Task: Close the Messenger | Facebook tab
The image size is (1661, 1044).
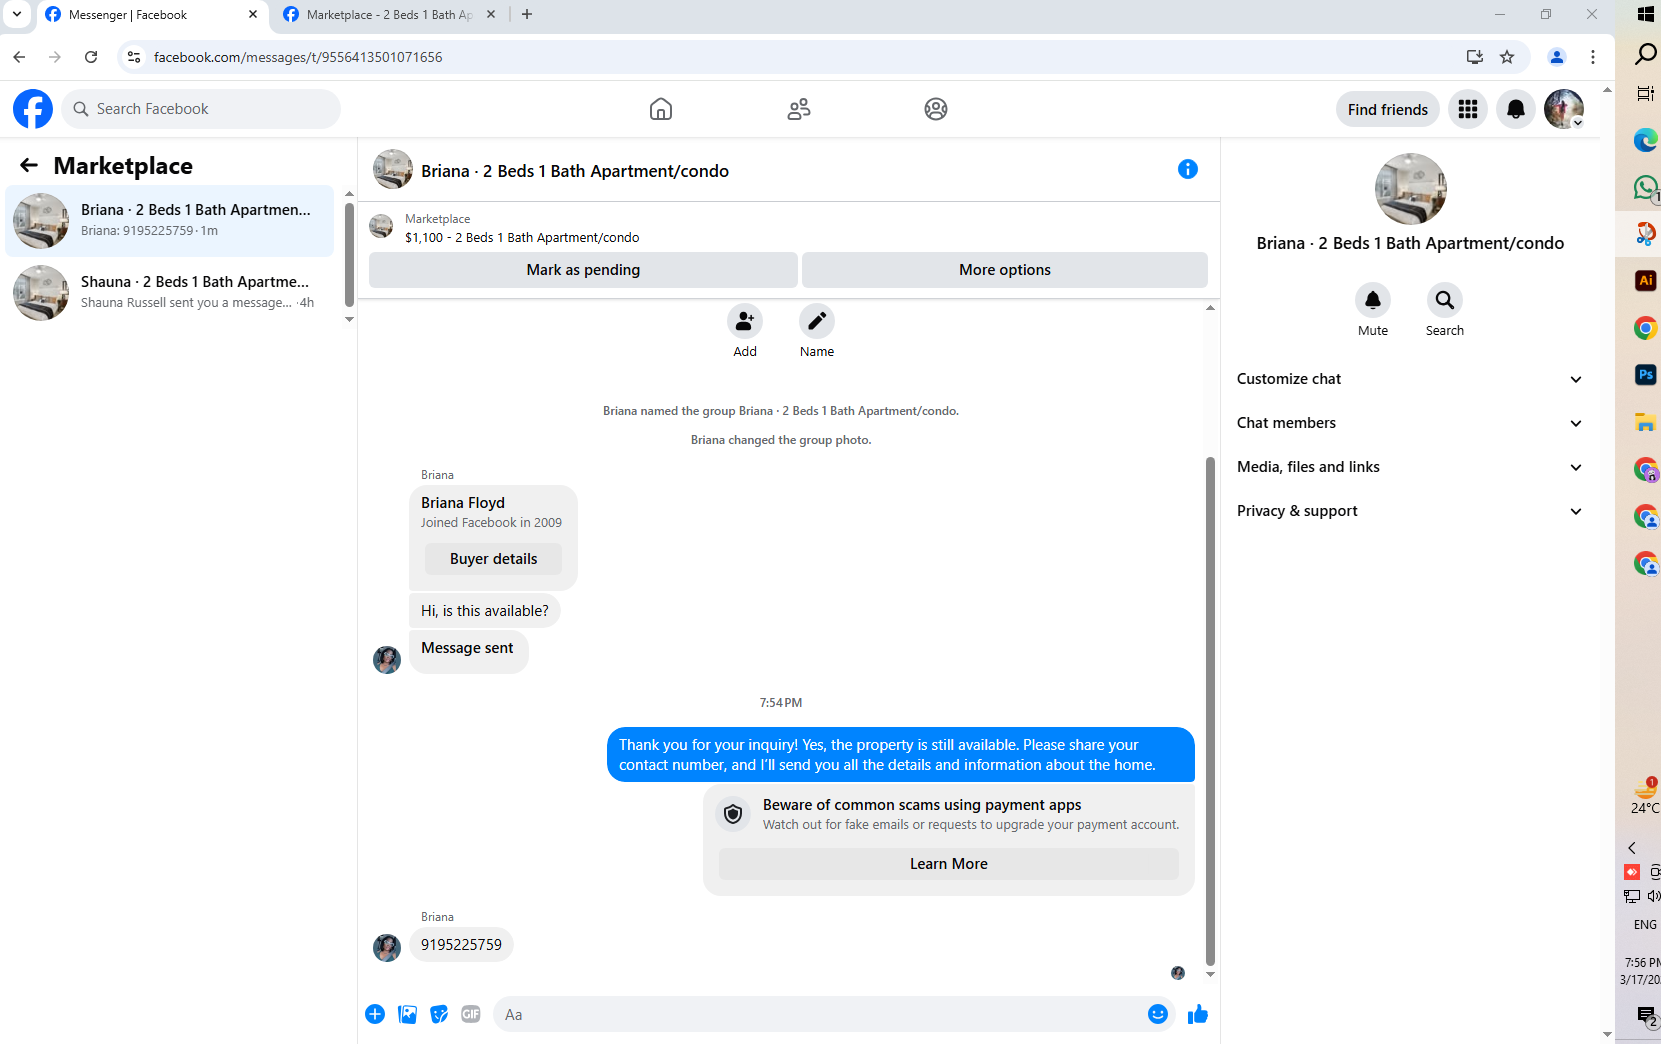Action: (x=253, y=15)
